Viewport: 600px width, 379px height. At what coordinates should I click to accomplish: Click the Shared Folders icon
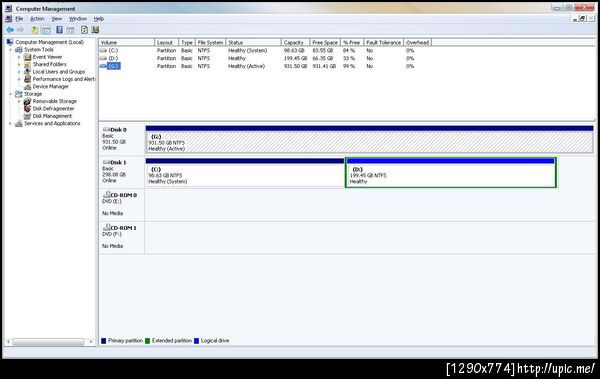coord(27,64)
